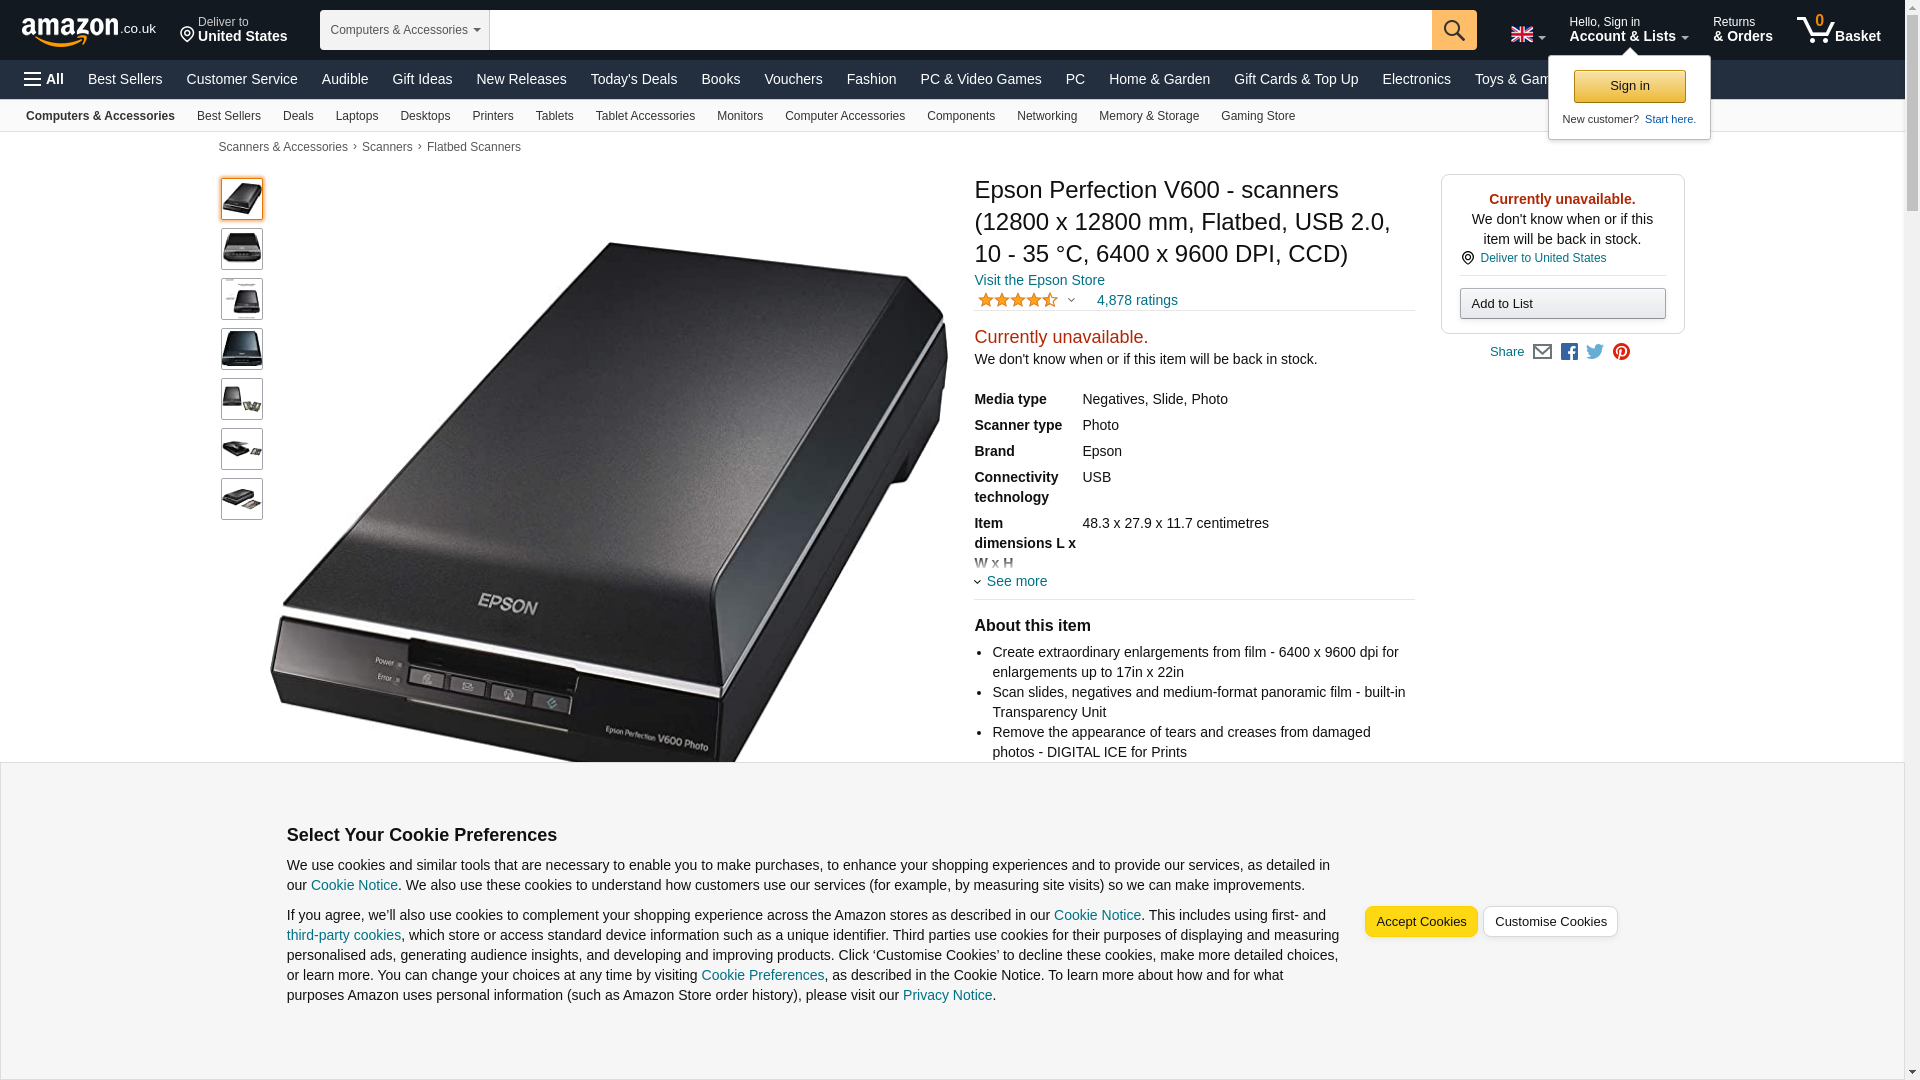Viewport: 1920px width, 1080px height.
Task: Go to the Laptops subcategory tab
Action: tap(357, 116)
